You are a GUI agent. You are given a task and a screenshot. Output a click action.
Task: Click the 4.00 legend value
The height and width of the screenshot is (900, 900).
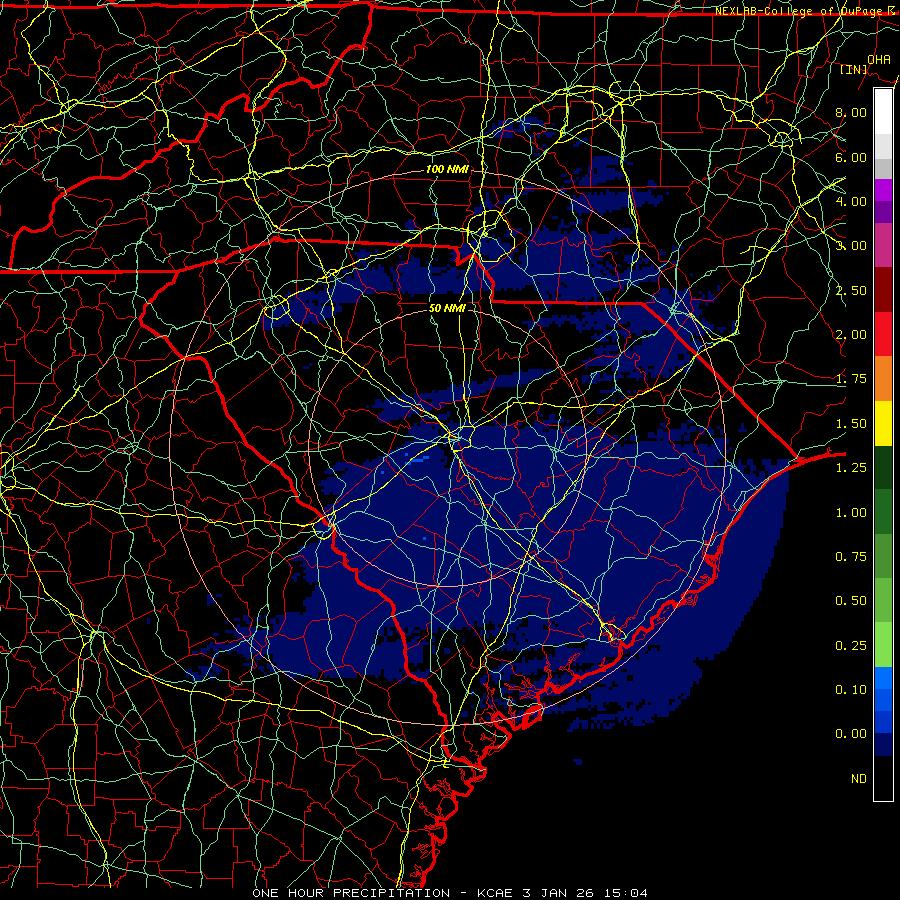tap(851, 201)
